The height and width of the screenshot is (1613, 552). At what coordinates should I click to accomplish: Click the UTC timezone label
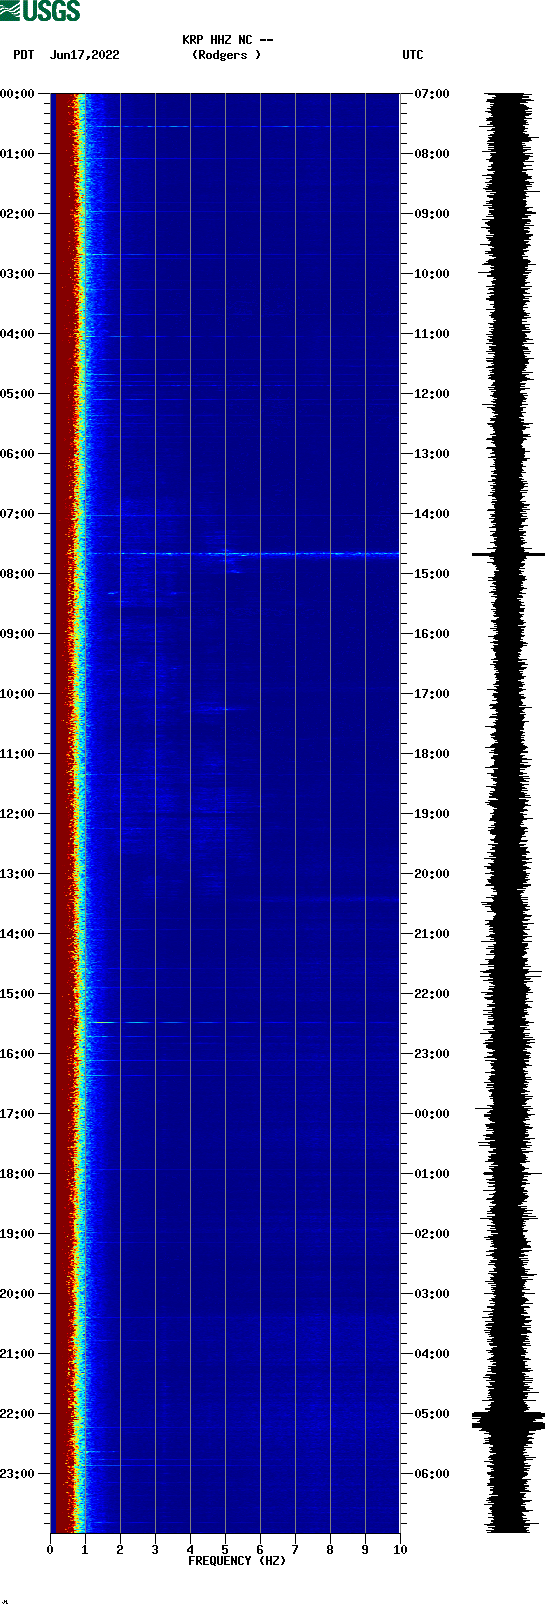click(413, 55)
